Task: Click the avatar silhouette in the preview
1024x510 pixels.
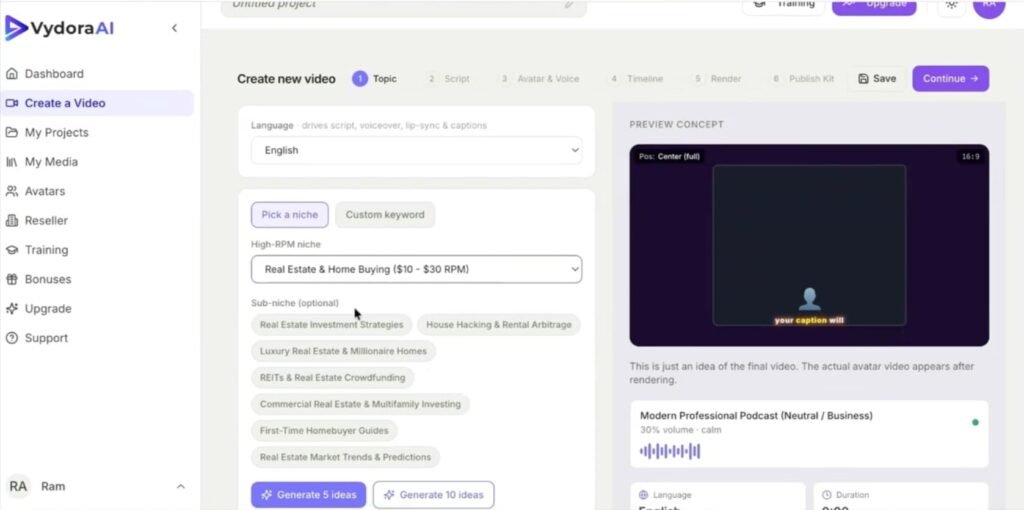Action: pyautogui.click(x=809, y=300)
